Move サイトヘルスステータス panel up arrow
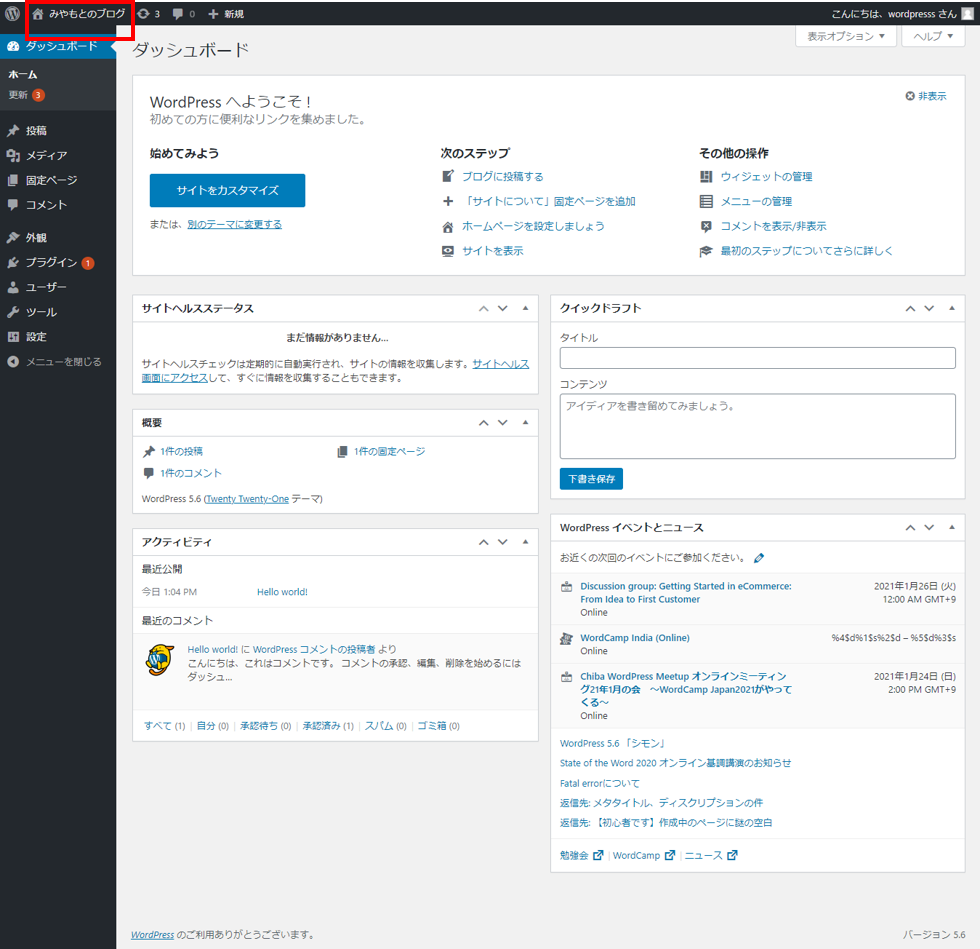 pos(484,308)
